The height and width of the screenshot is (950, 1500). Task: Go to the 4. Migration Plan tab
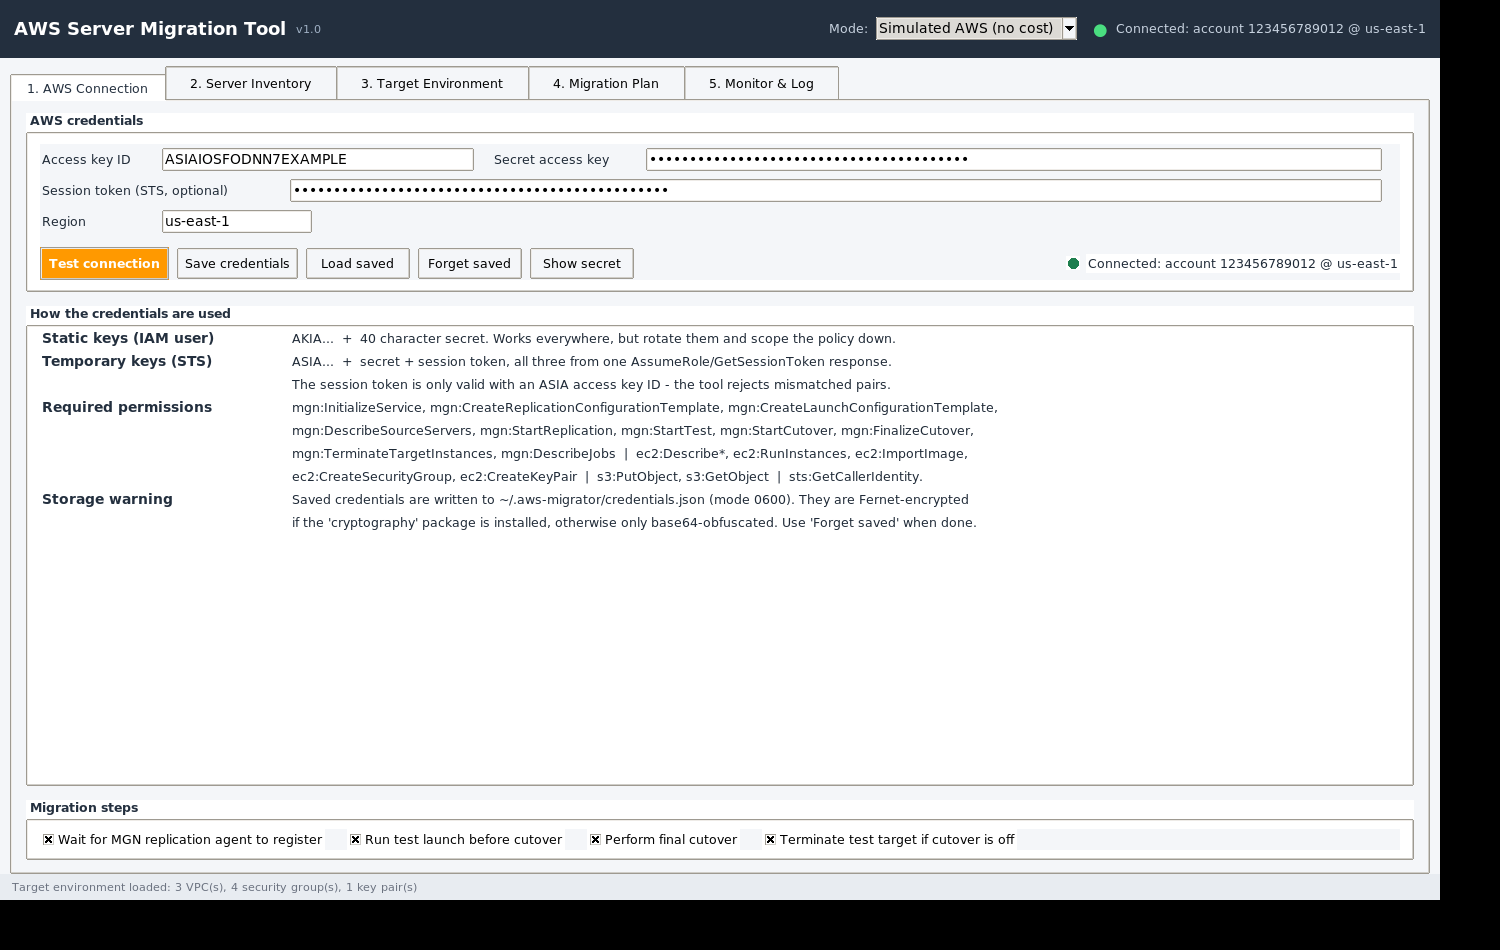[x=606, y=83]
